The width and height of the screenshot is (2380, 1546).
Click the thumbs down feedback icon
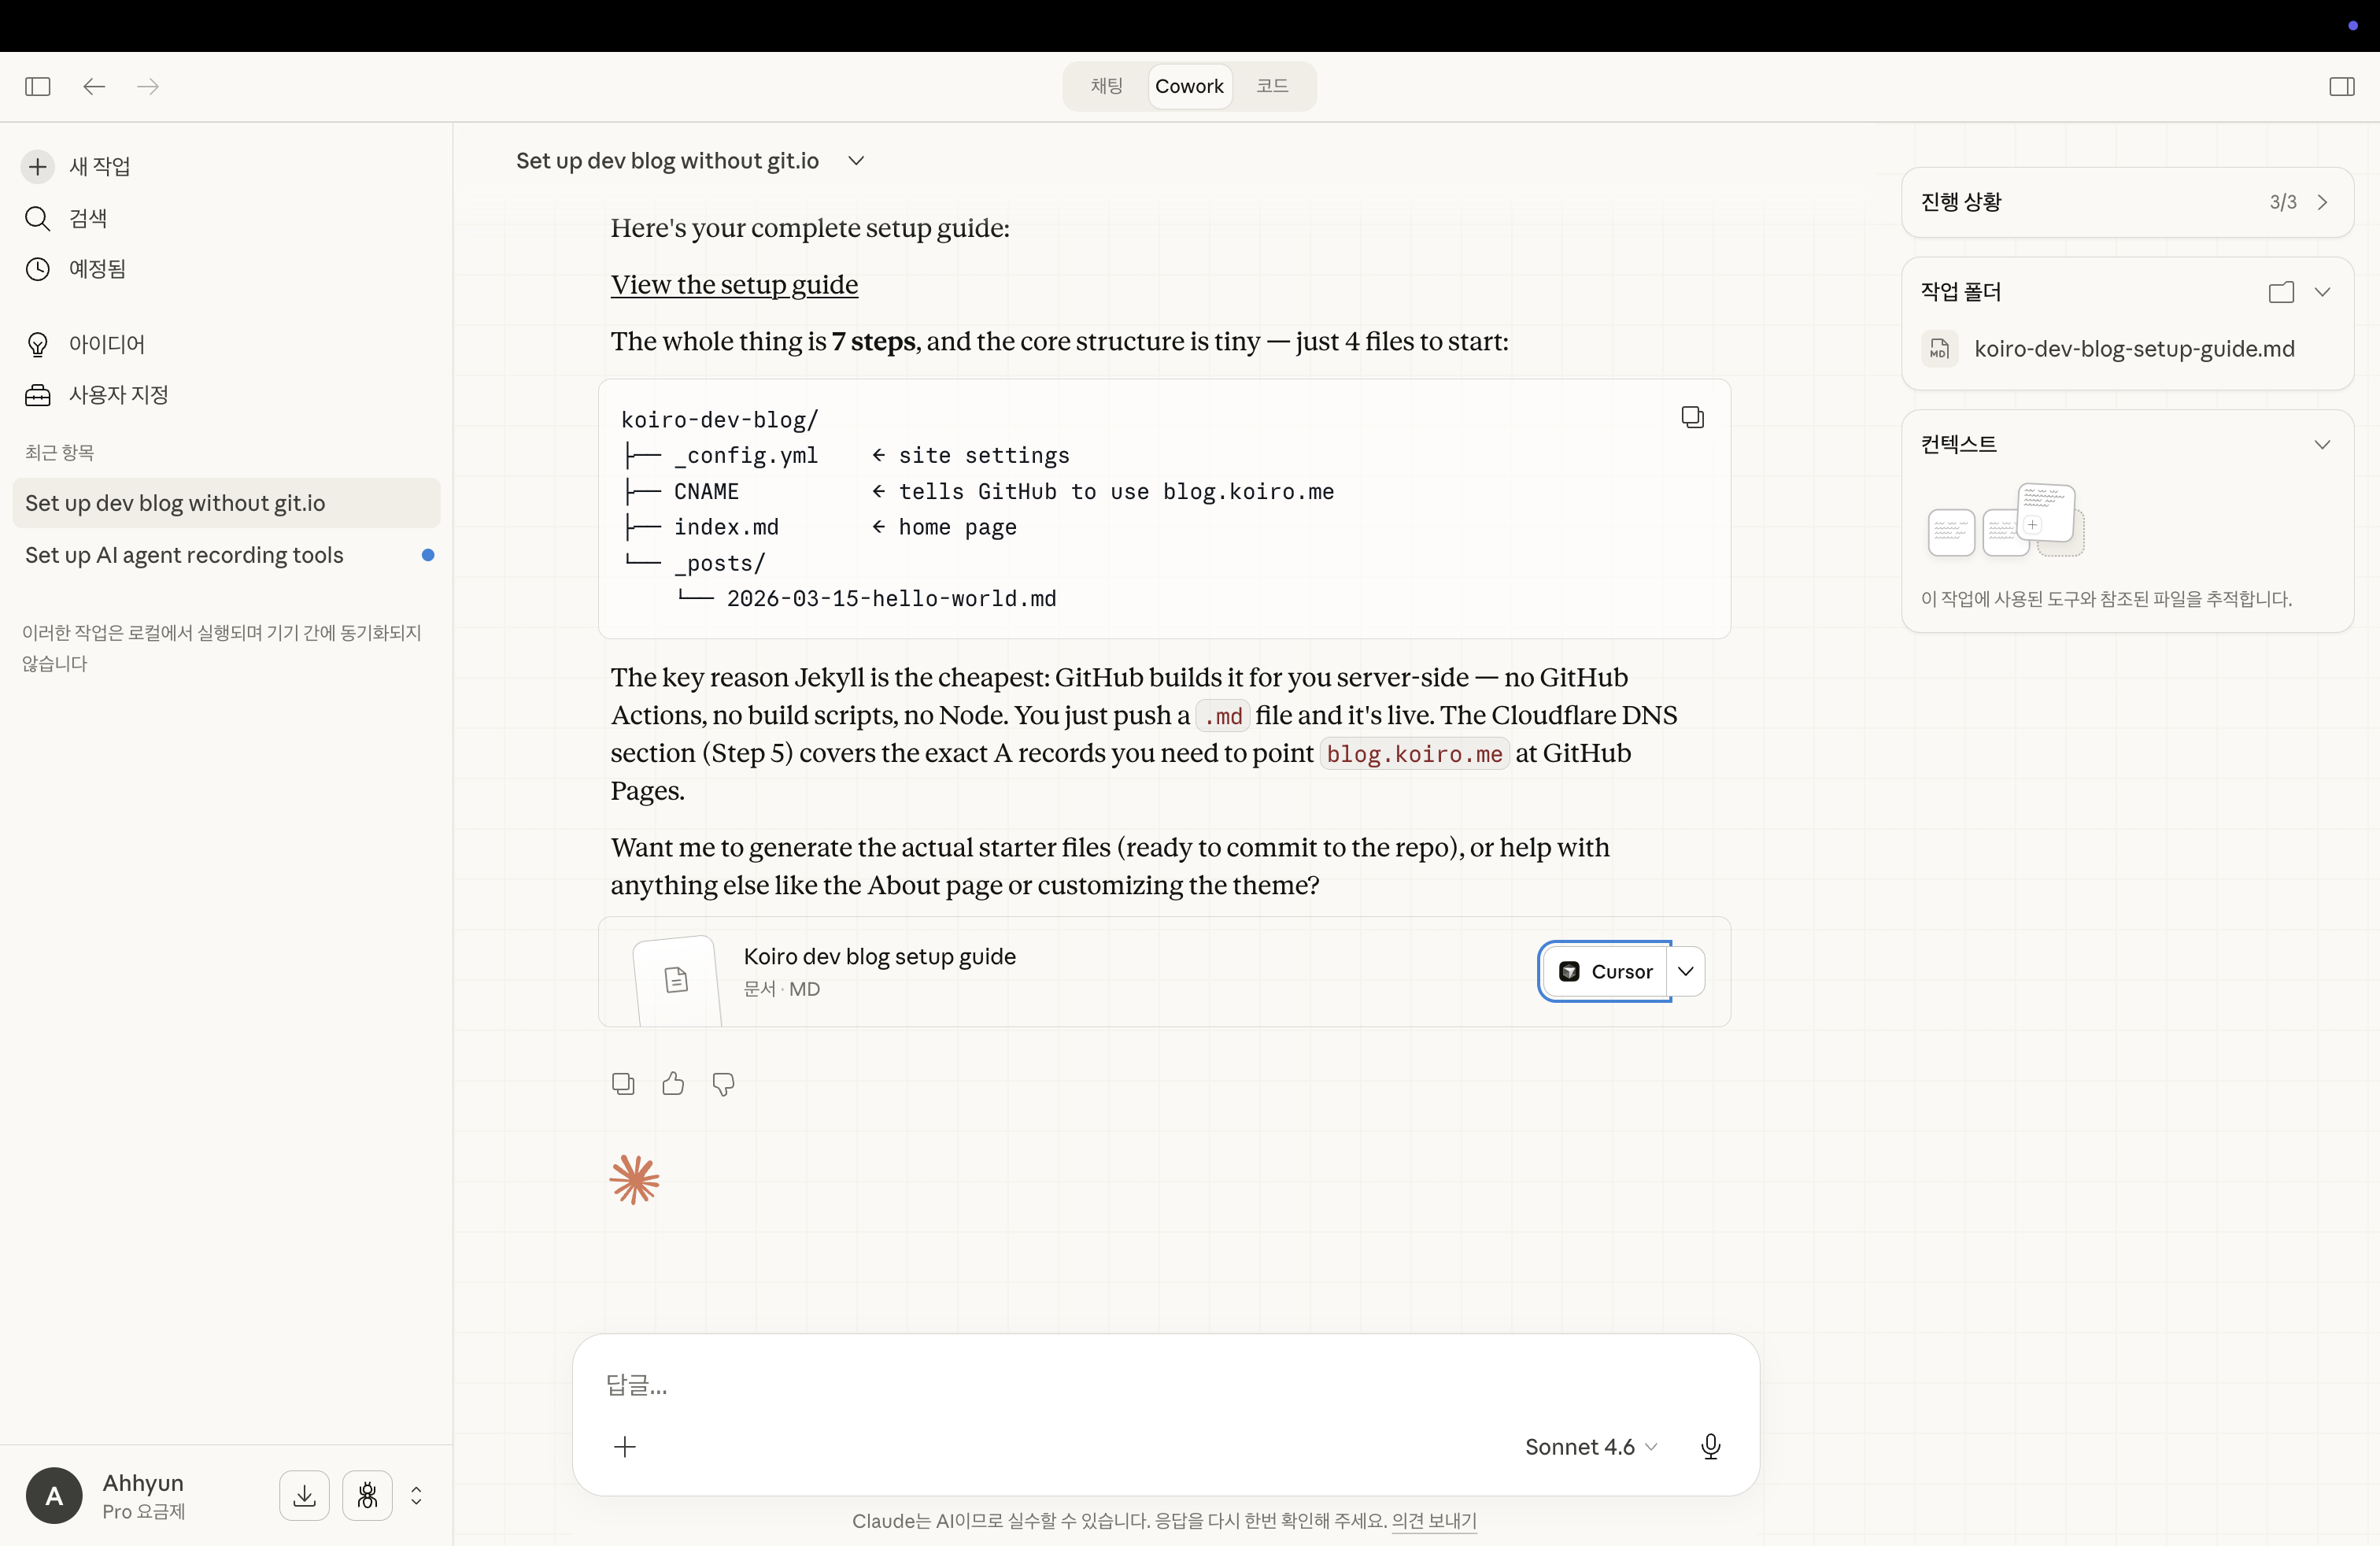point(723,1083)
